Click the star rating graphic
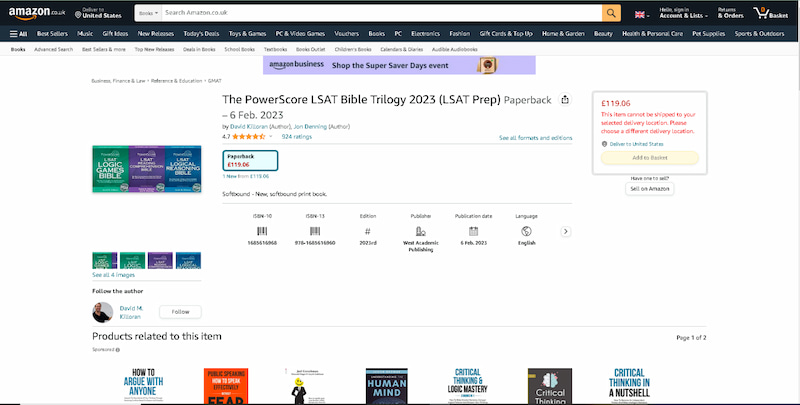Screen dimensions: 800x405 tap(248, 137)
